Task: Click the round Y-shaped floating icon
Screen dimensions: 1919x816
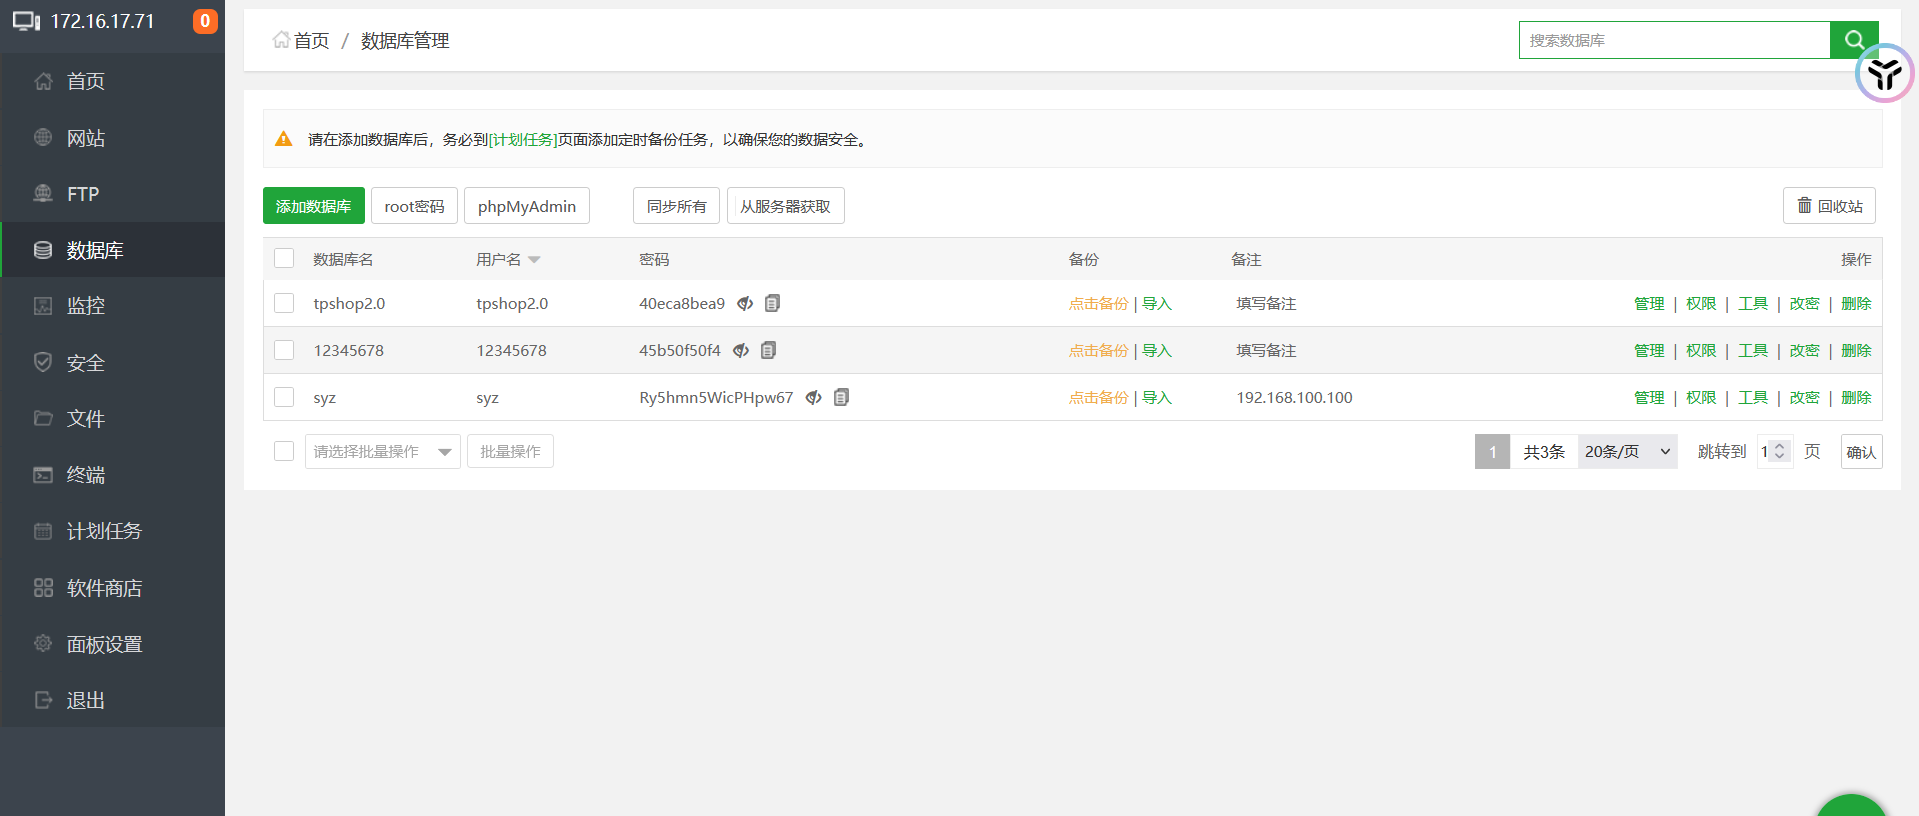Action: 1885,73
